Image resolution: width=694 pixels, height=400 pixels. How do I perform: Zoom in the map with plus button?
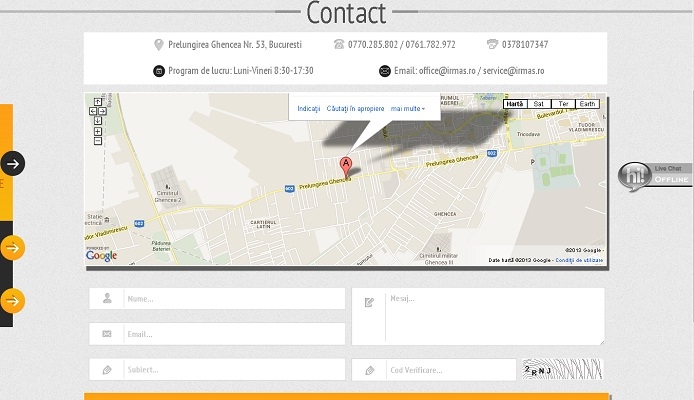tap(98, 131)
